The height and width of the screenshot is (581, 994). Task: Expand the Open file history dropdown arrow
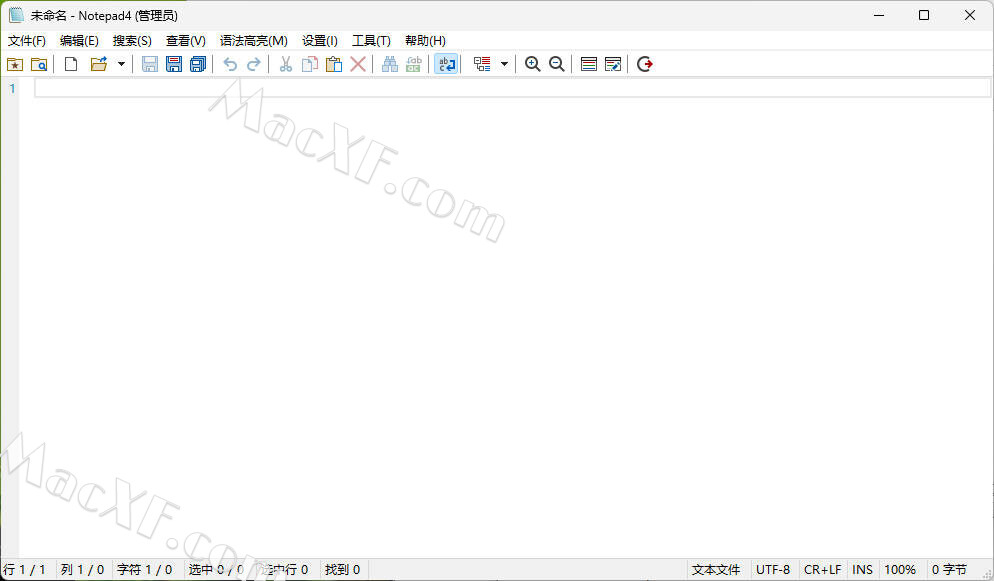121,64
